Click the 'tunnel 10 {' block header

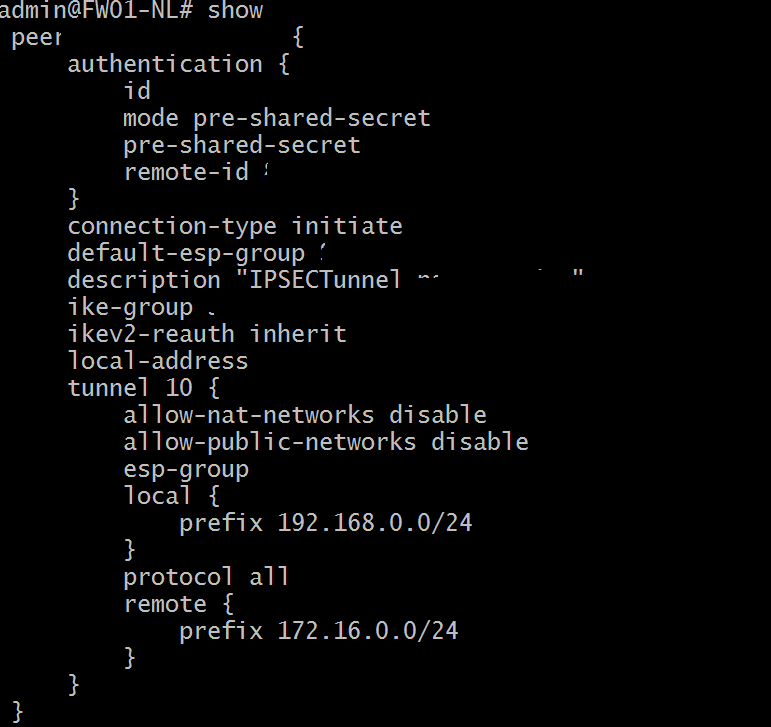(143, 388)
